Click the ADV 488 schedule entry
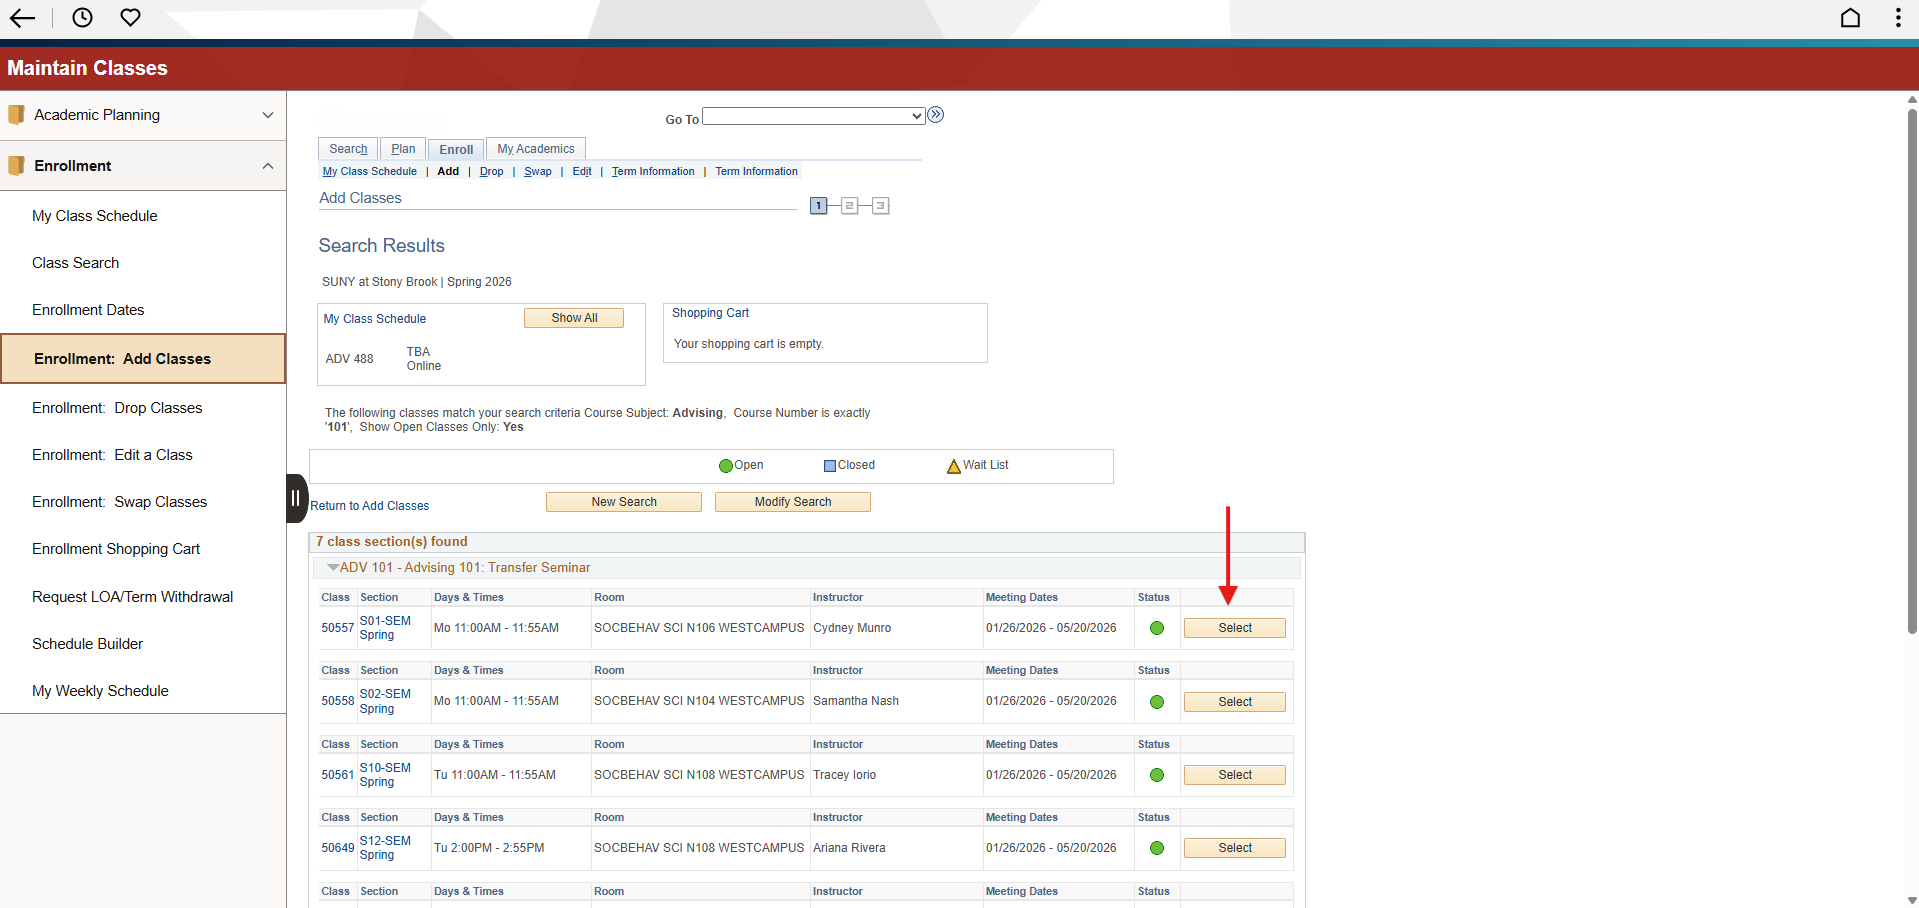This screenshot has height=908, width=1919. coord(349,359)
